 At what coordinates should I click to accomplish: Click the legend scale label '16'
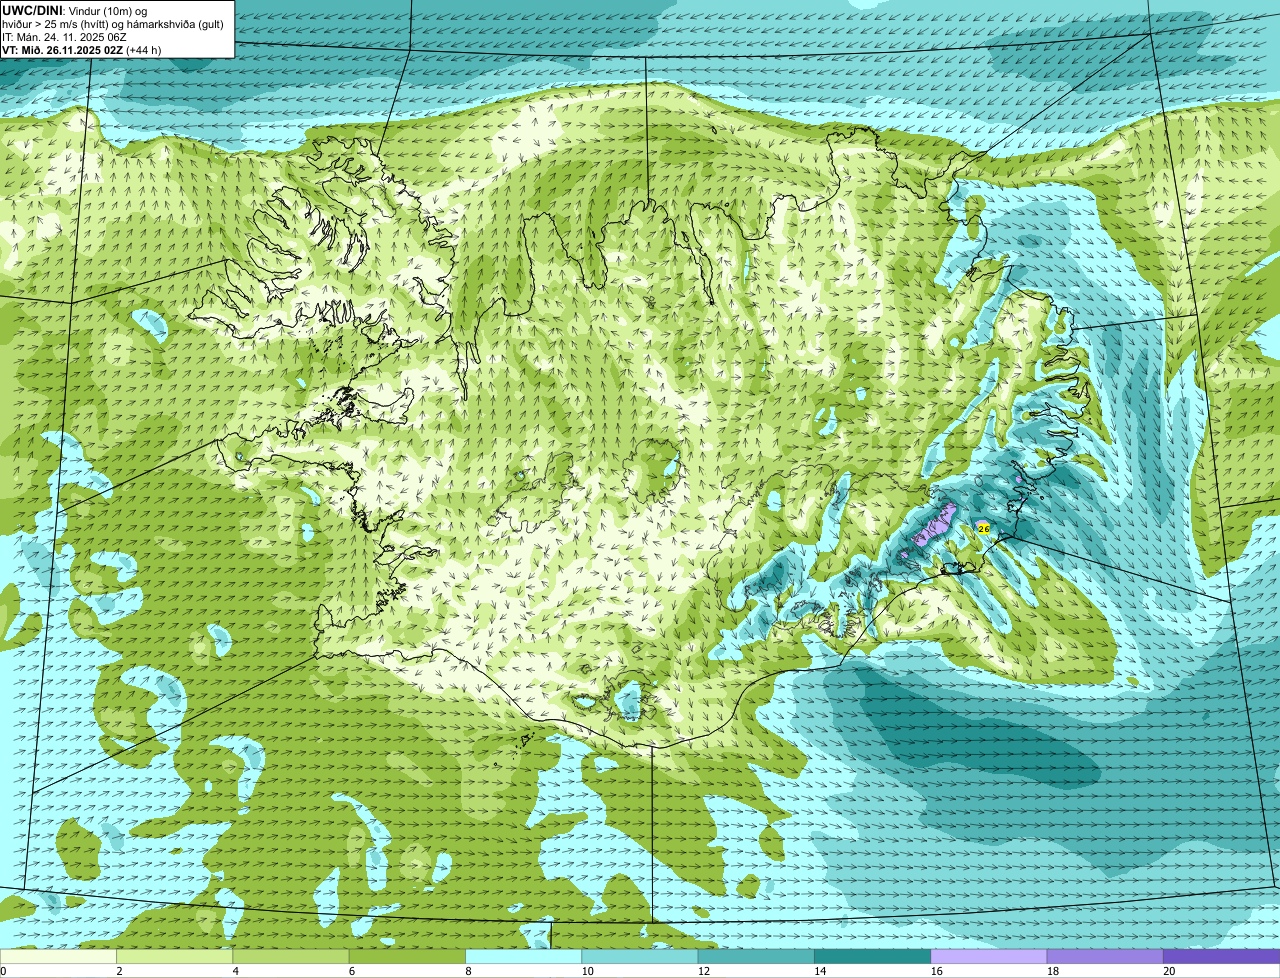pyautogui.click(x=936, y=971)
